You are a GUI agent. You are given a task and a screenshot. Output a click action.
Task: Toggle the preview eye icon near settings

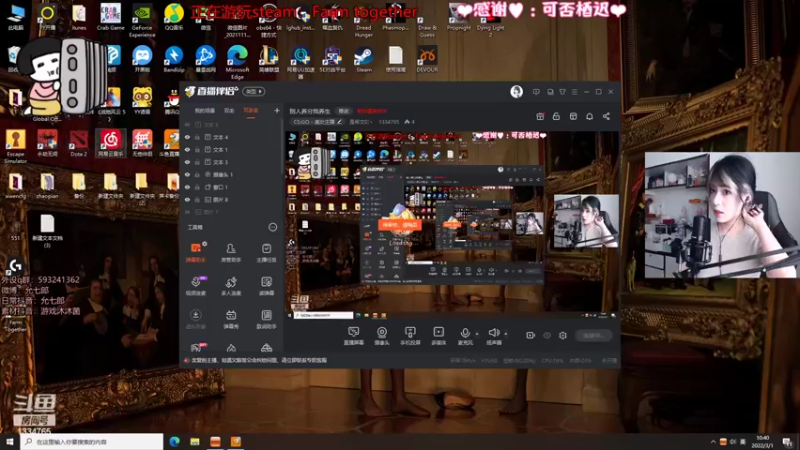pos(547,335)
